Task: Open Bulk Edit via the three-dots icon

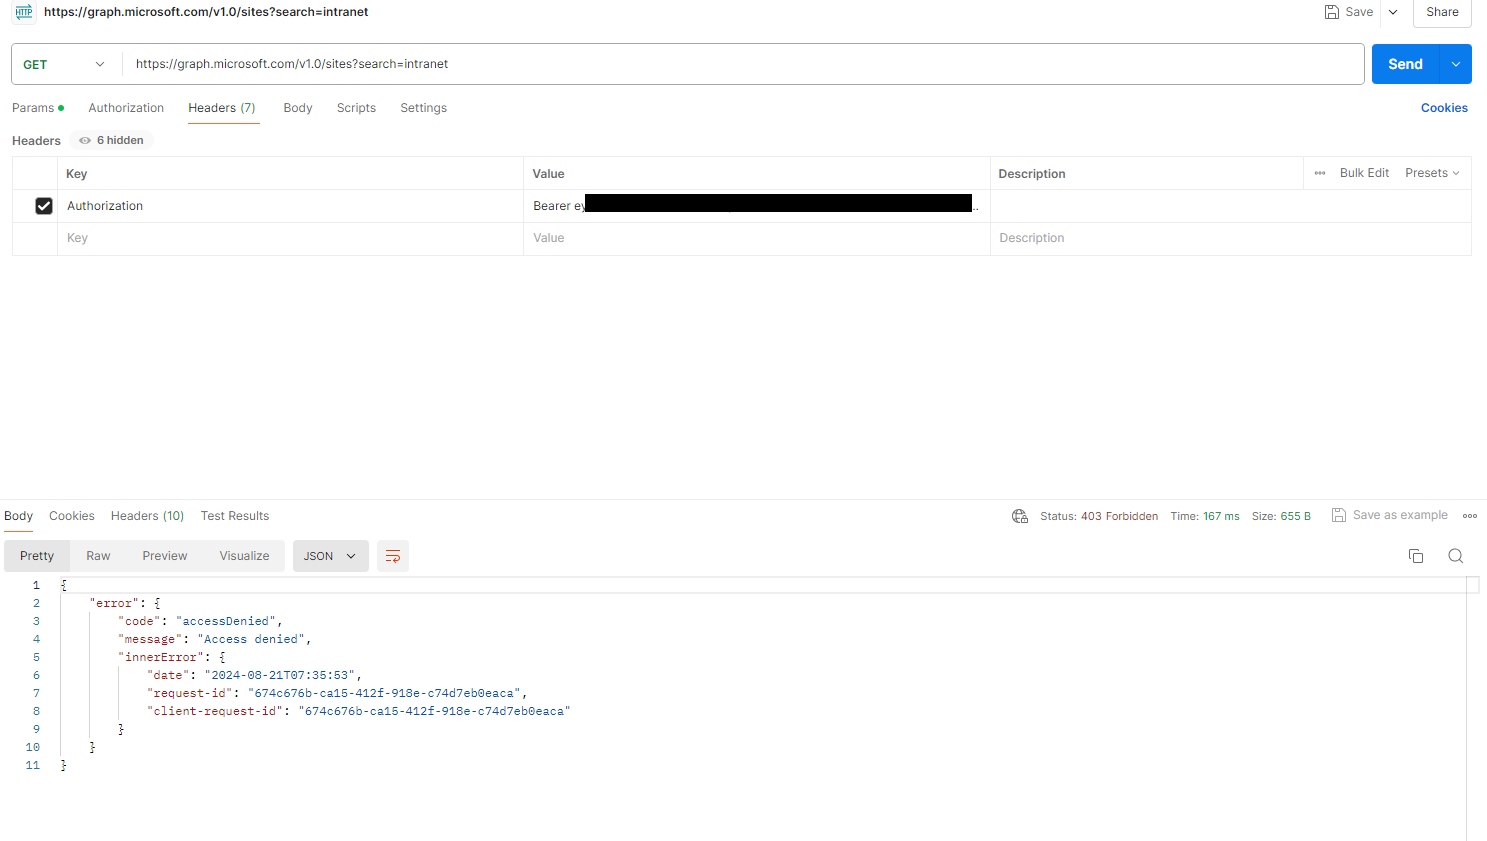Action: pos(1320,172)
